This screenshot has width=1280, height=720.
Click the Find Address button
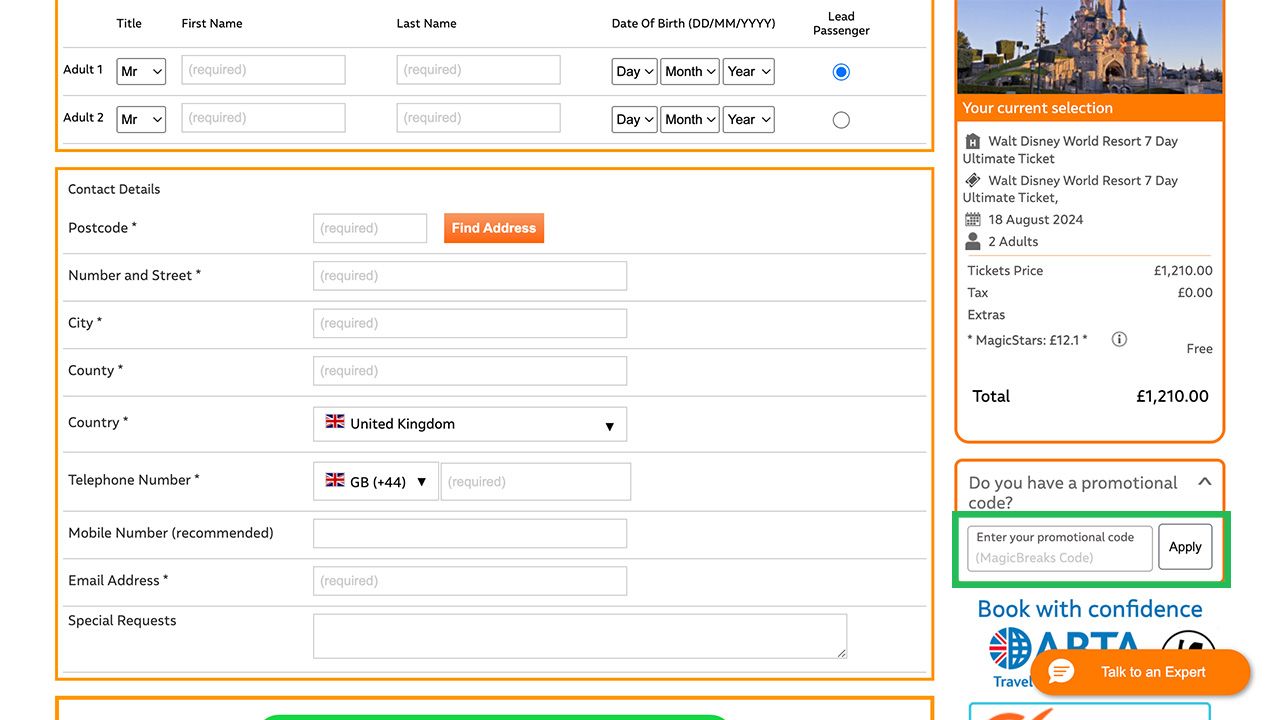(x=494, y=228)
